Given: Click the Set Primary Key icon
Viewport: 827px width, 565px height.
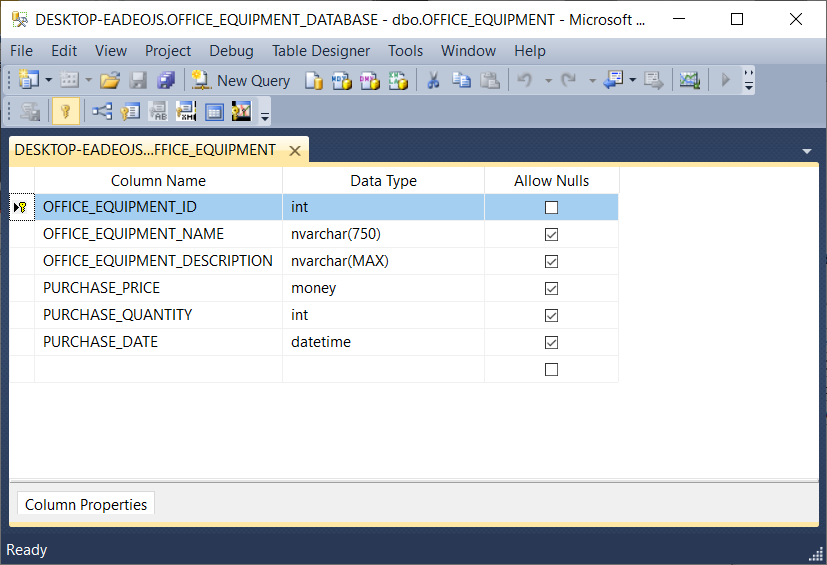Looking at the screenshot, I should click(65, 112).
